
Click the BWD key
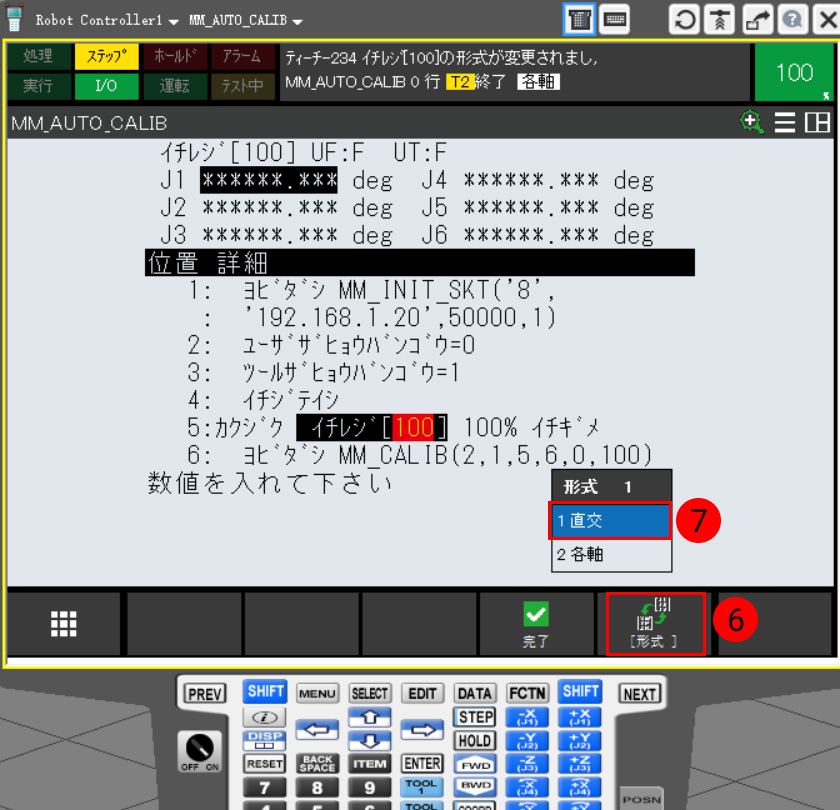(x=475, y=785)
